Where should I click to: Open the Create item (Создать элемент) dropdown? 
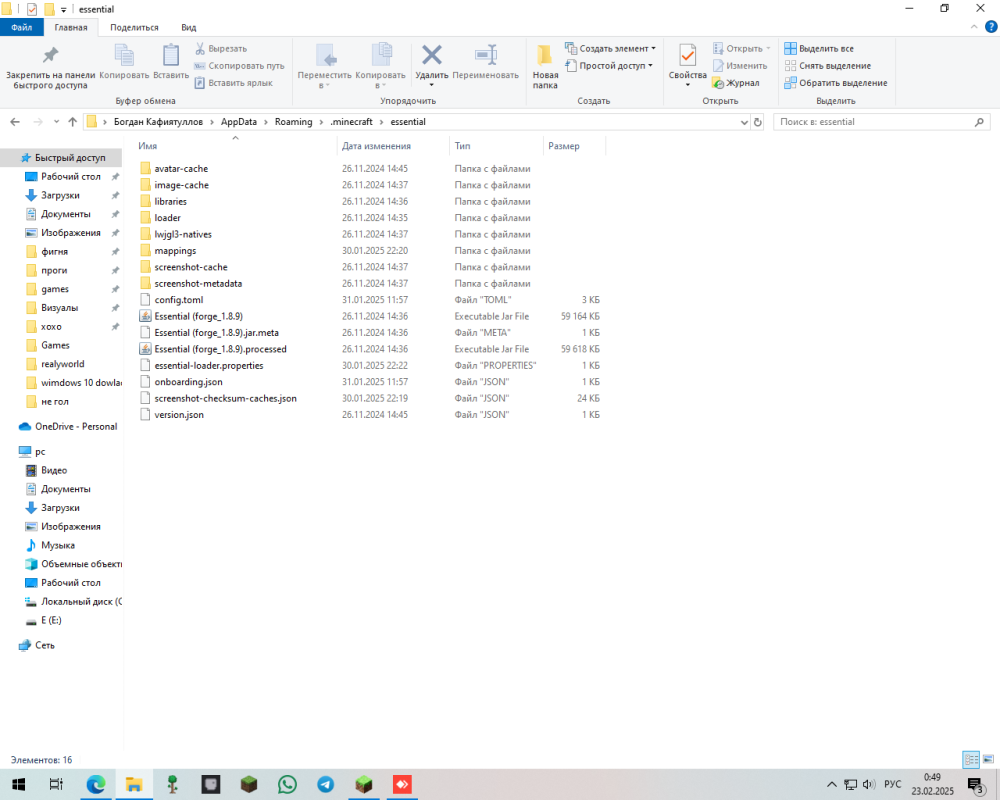pyautogui.click(x=610, y=48)
